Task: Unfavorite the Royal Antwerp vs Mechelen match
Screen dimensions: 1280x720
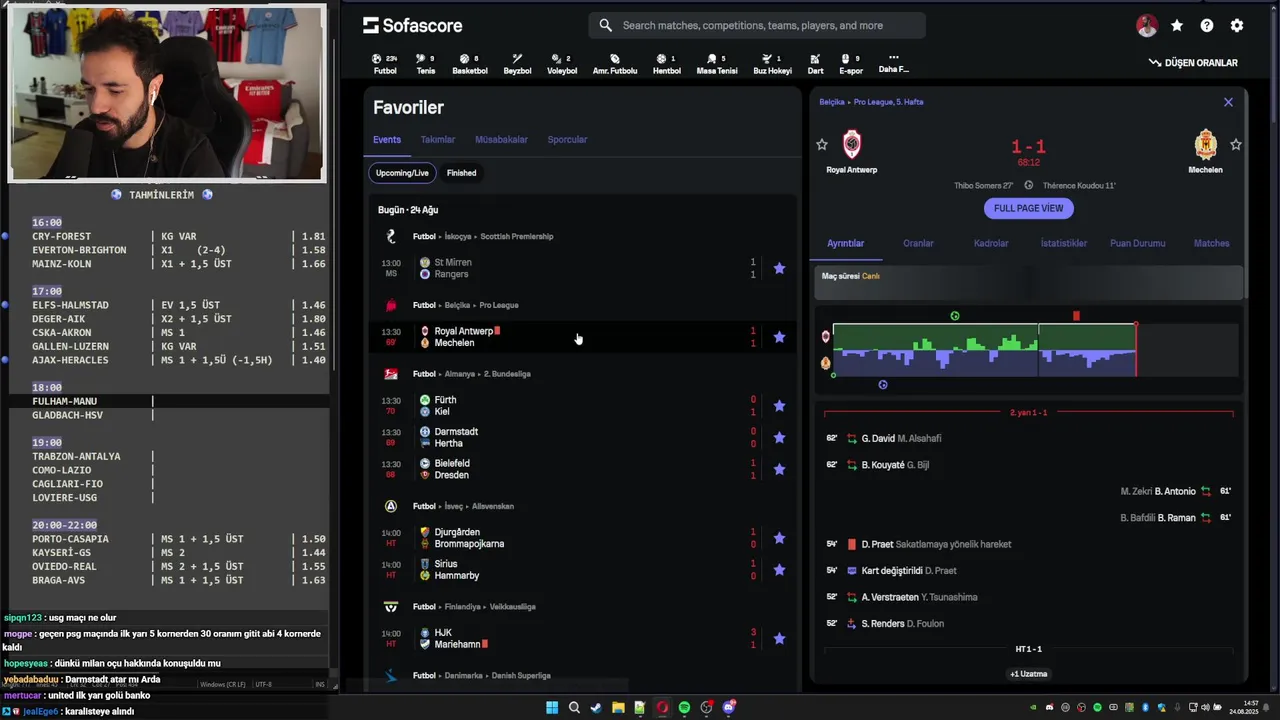Action: (x=779, y=337)
